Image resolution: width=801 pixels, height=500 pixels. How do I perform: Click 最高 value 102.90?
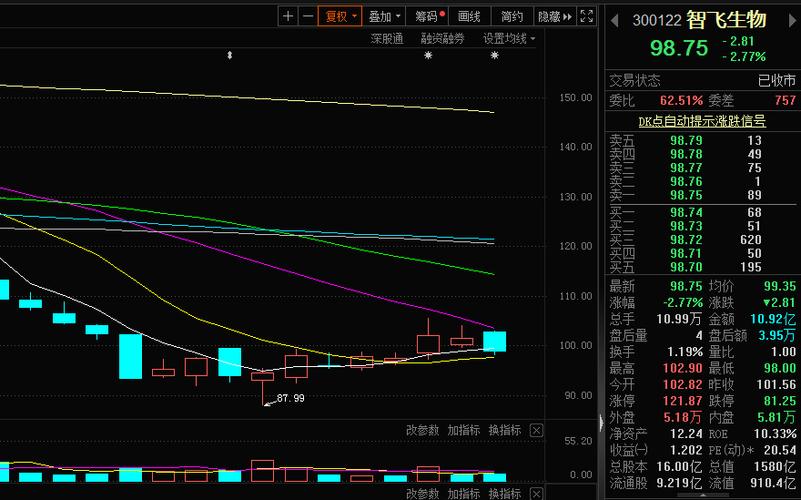pyautogui.click(x=682, y=368)
